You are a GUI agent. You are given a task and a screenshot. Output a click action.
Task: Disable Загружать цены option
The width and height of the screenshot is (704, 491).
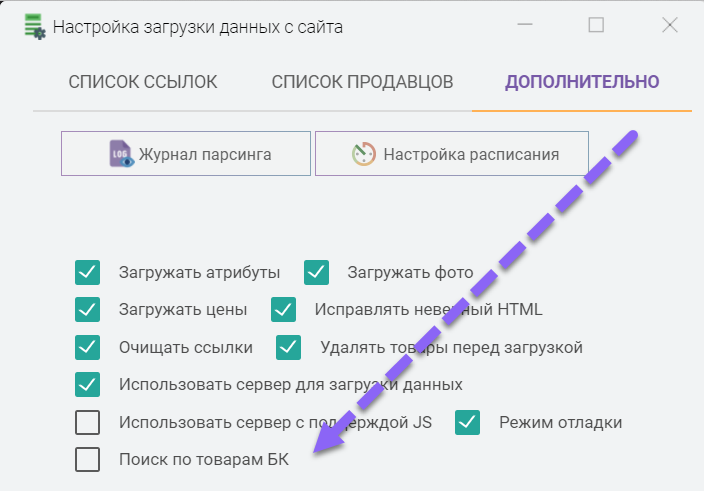pyautogui.click(x=88, y=310)
